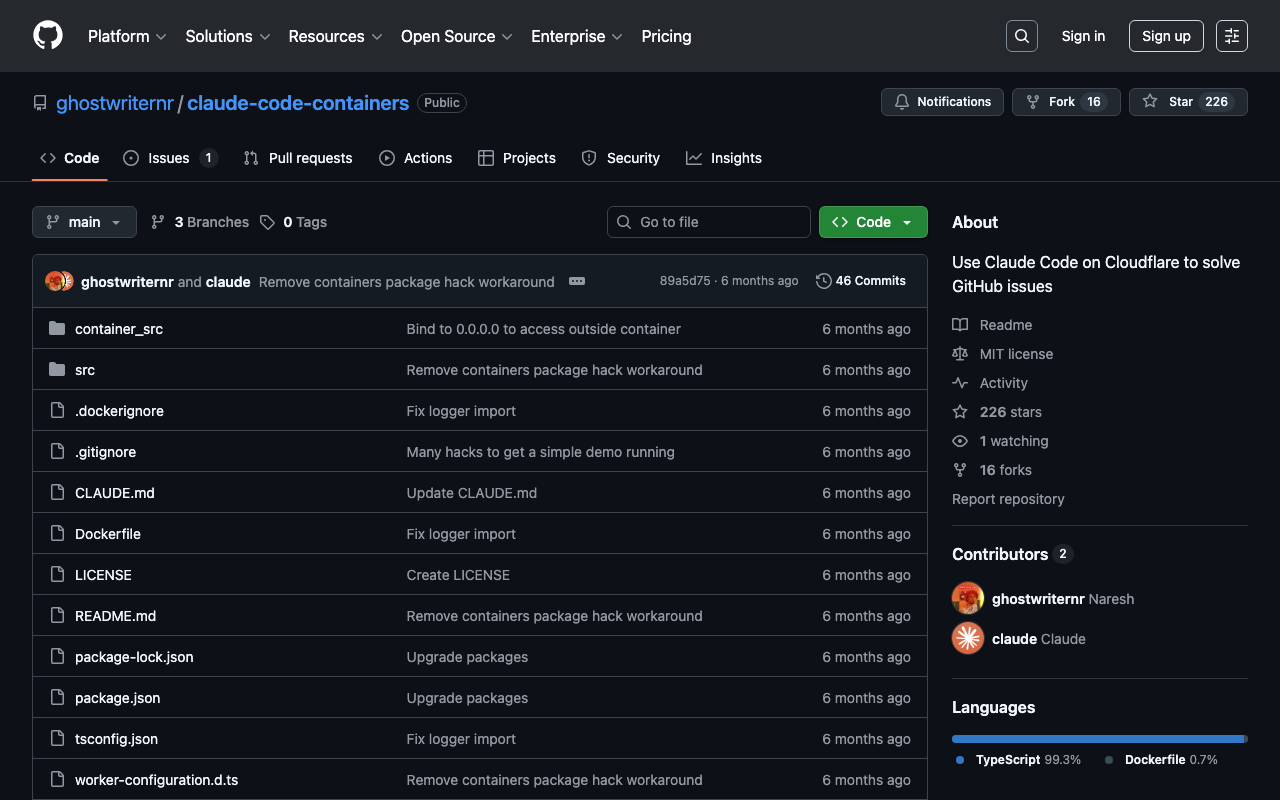This screenshot has width=1280, height=800.
Task: Open the ghostwriternr contributor avatar
Action: point(968,598)
